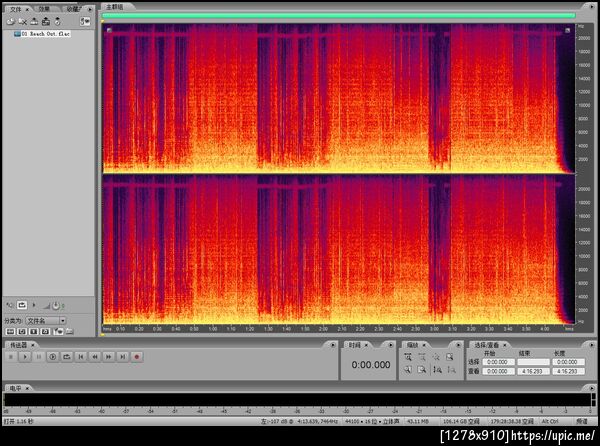
Task: Click Zoom In Vertically icon
Action: (437, 370)
